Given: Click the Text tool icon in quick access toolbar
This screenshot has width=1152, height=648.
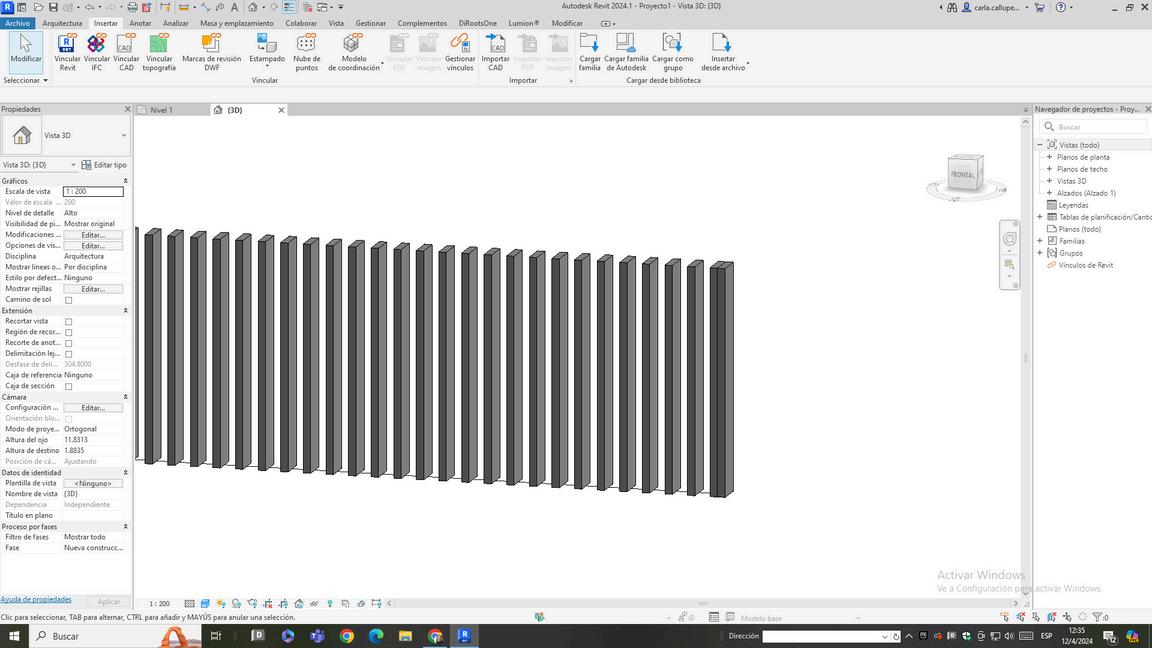Looking at the screenshot, I should (x=234, y=7).
